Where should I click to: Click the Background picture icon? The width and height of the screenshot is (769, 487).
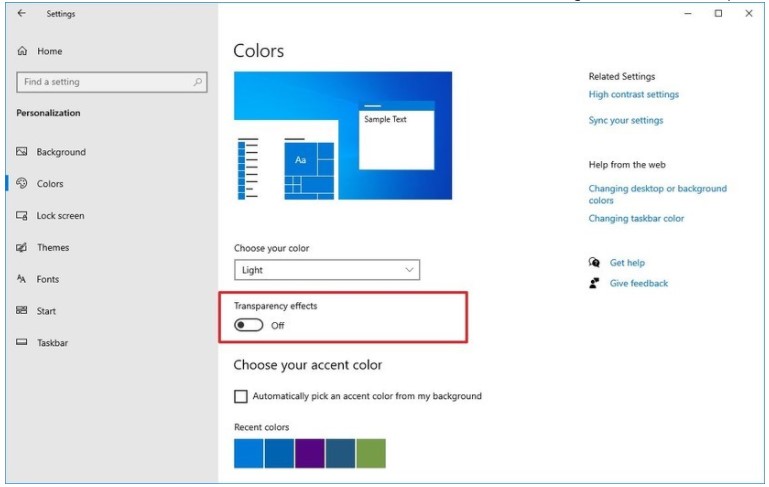[x=22, y=152]
